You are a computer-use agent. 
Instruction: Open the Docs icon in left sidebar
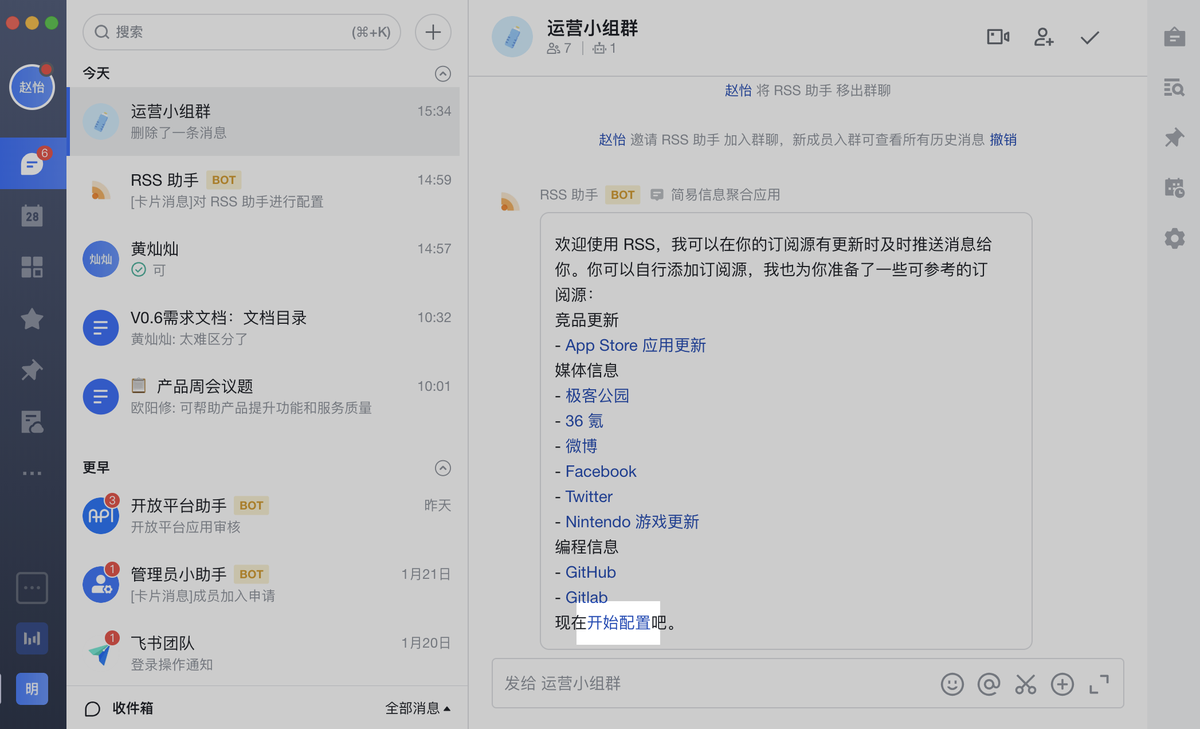point(32,421)
